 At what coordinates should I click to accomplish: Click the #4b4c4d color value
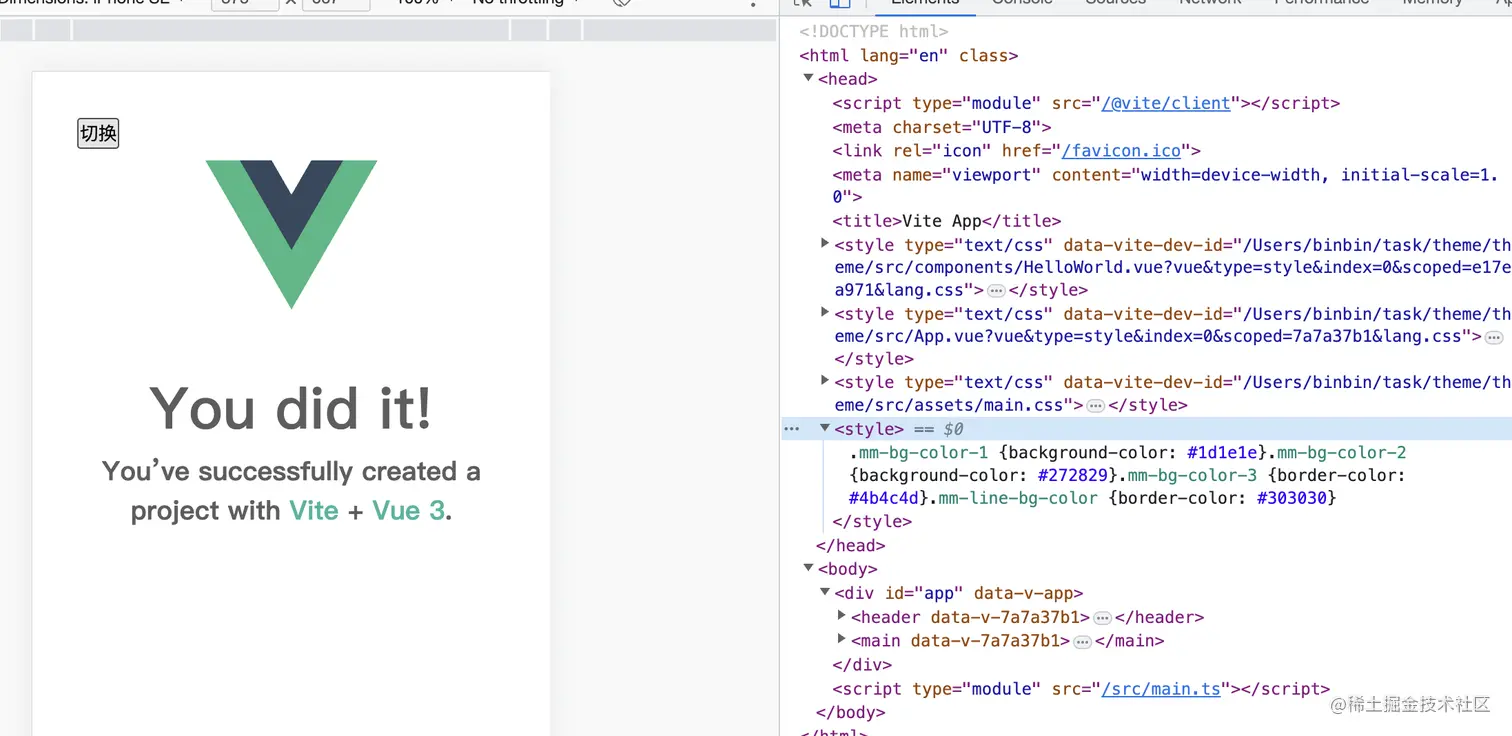click(885, 498)
